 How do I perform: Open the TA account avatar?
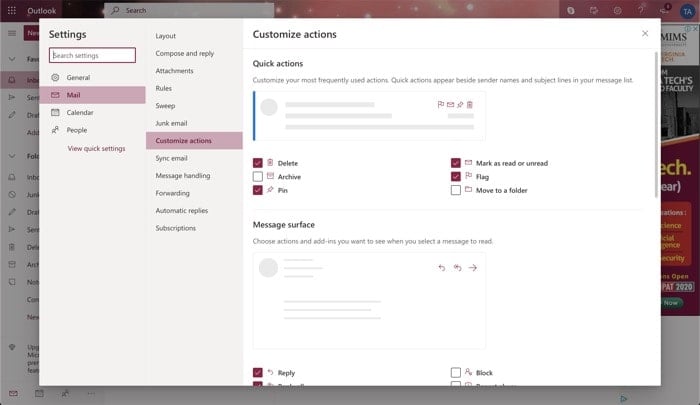point(687,11)
